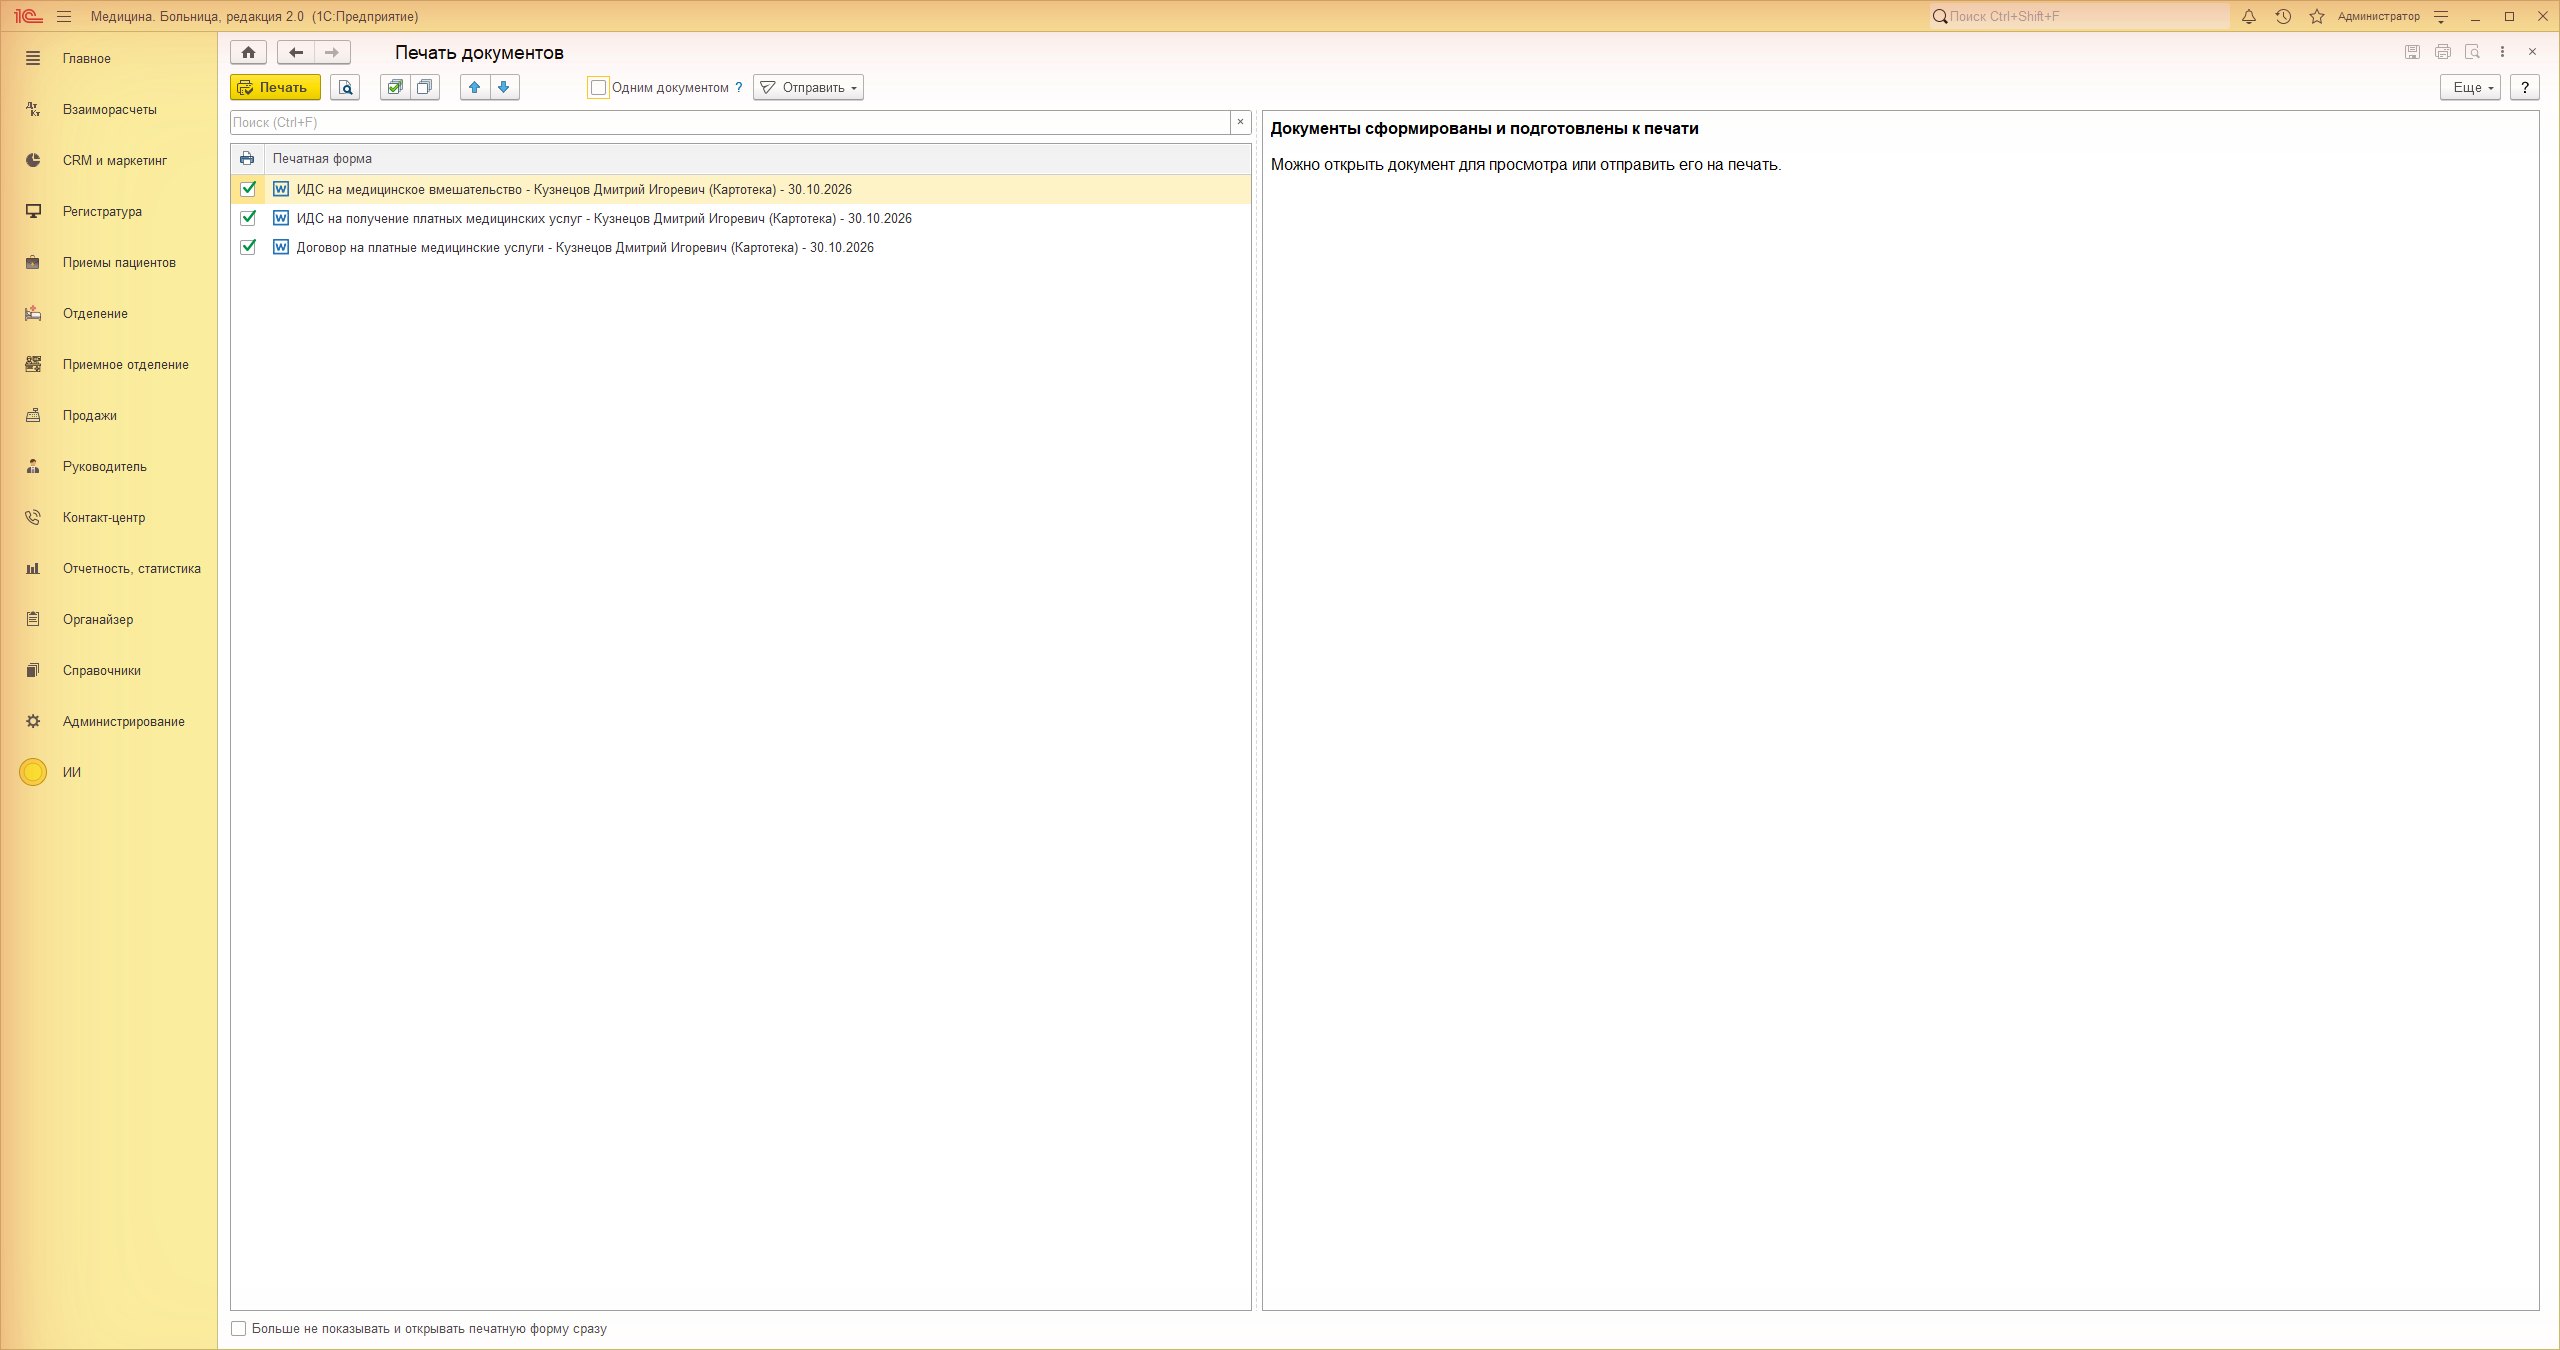Select the row ИДС на получение платных медицинских услуг
This screenshot has height=1350, width=2560.
tap(741, 218)
